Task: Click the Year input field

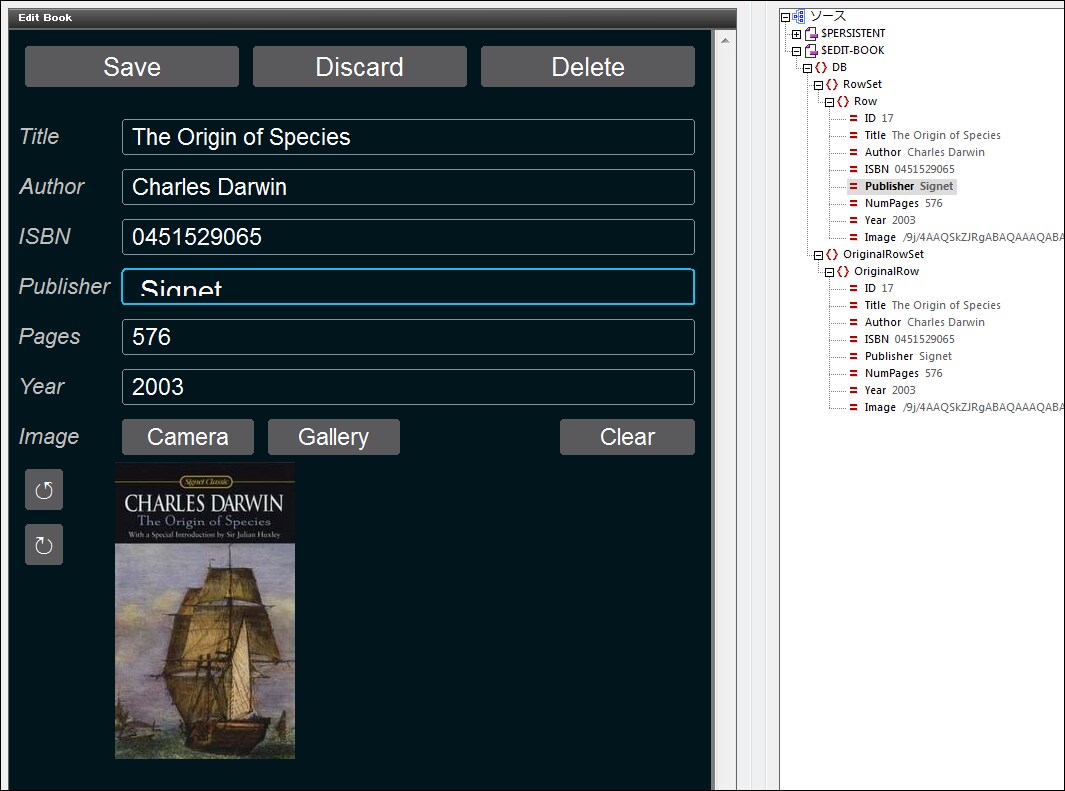Action: (x=408, y=387)
